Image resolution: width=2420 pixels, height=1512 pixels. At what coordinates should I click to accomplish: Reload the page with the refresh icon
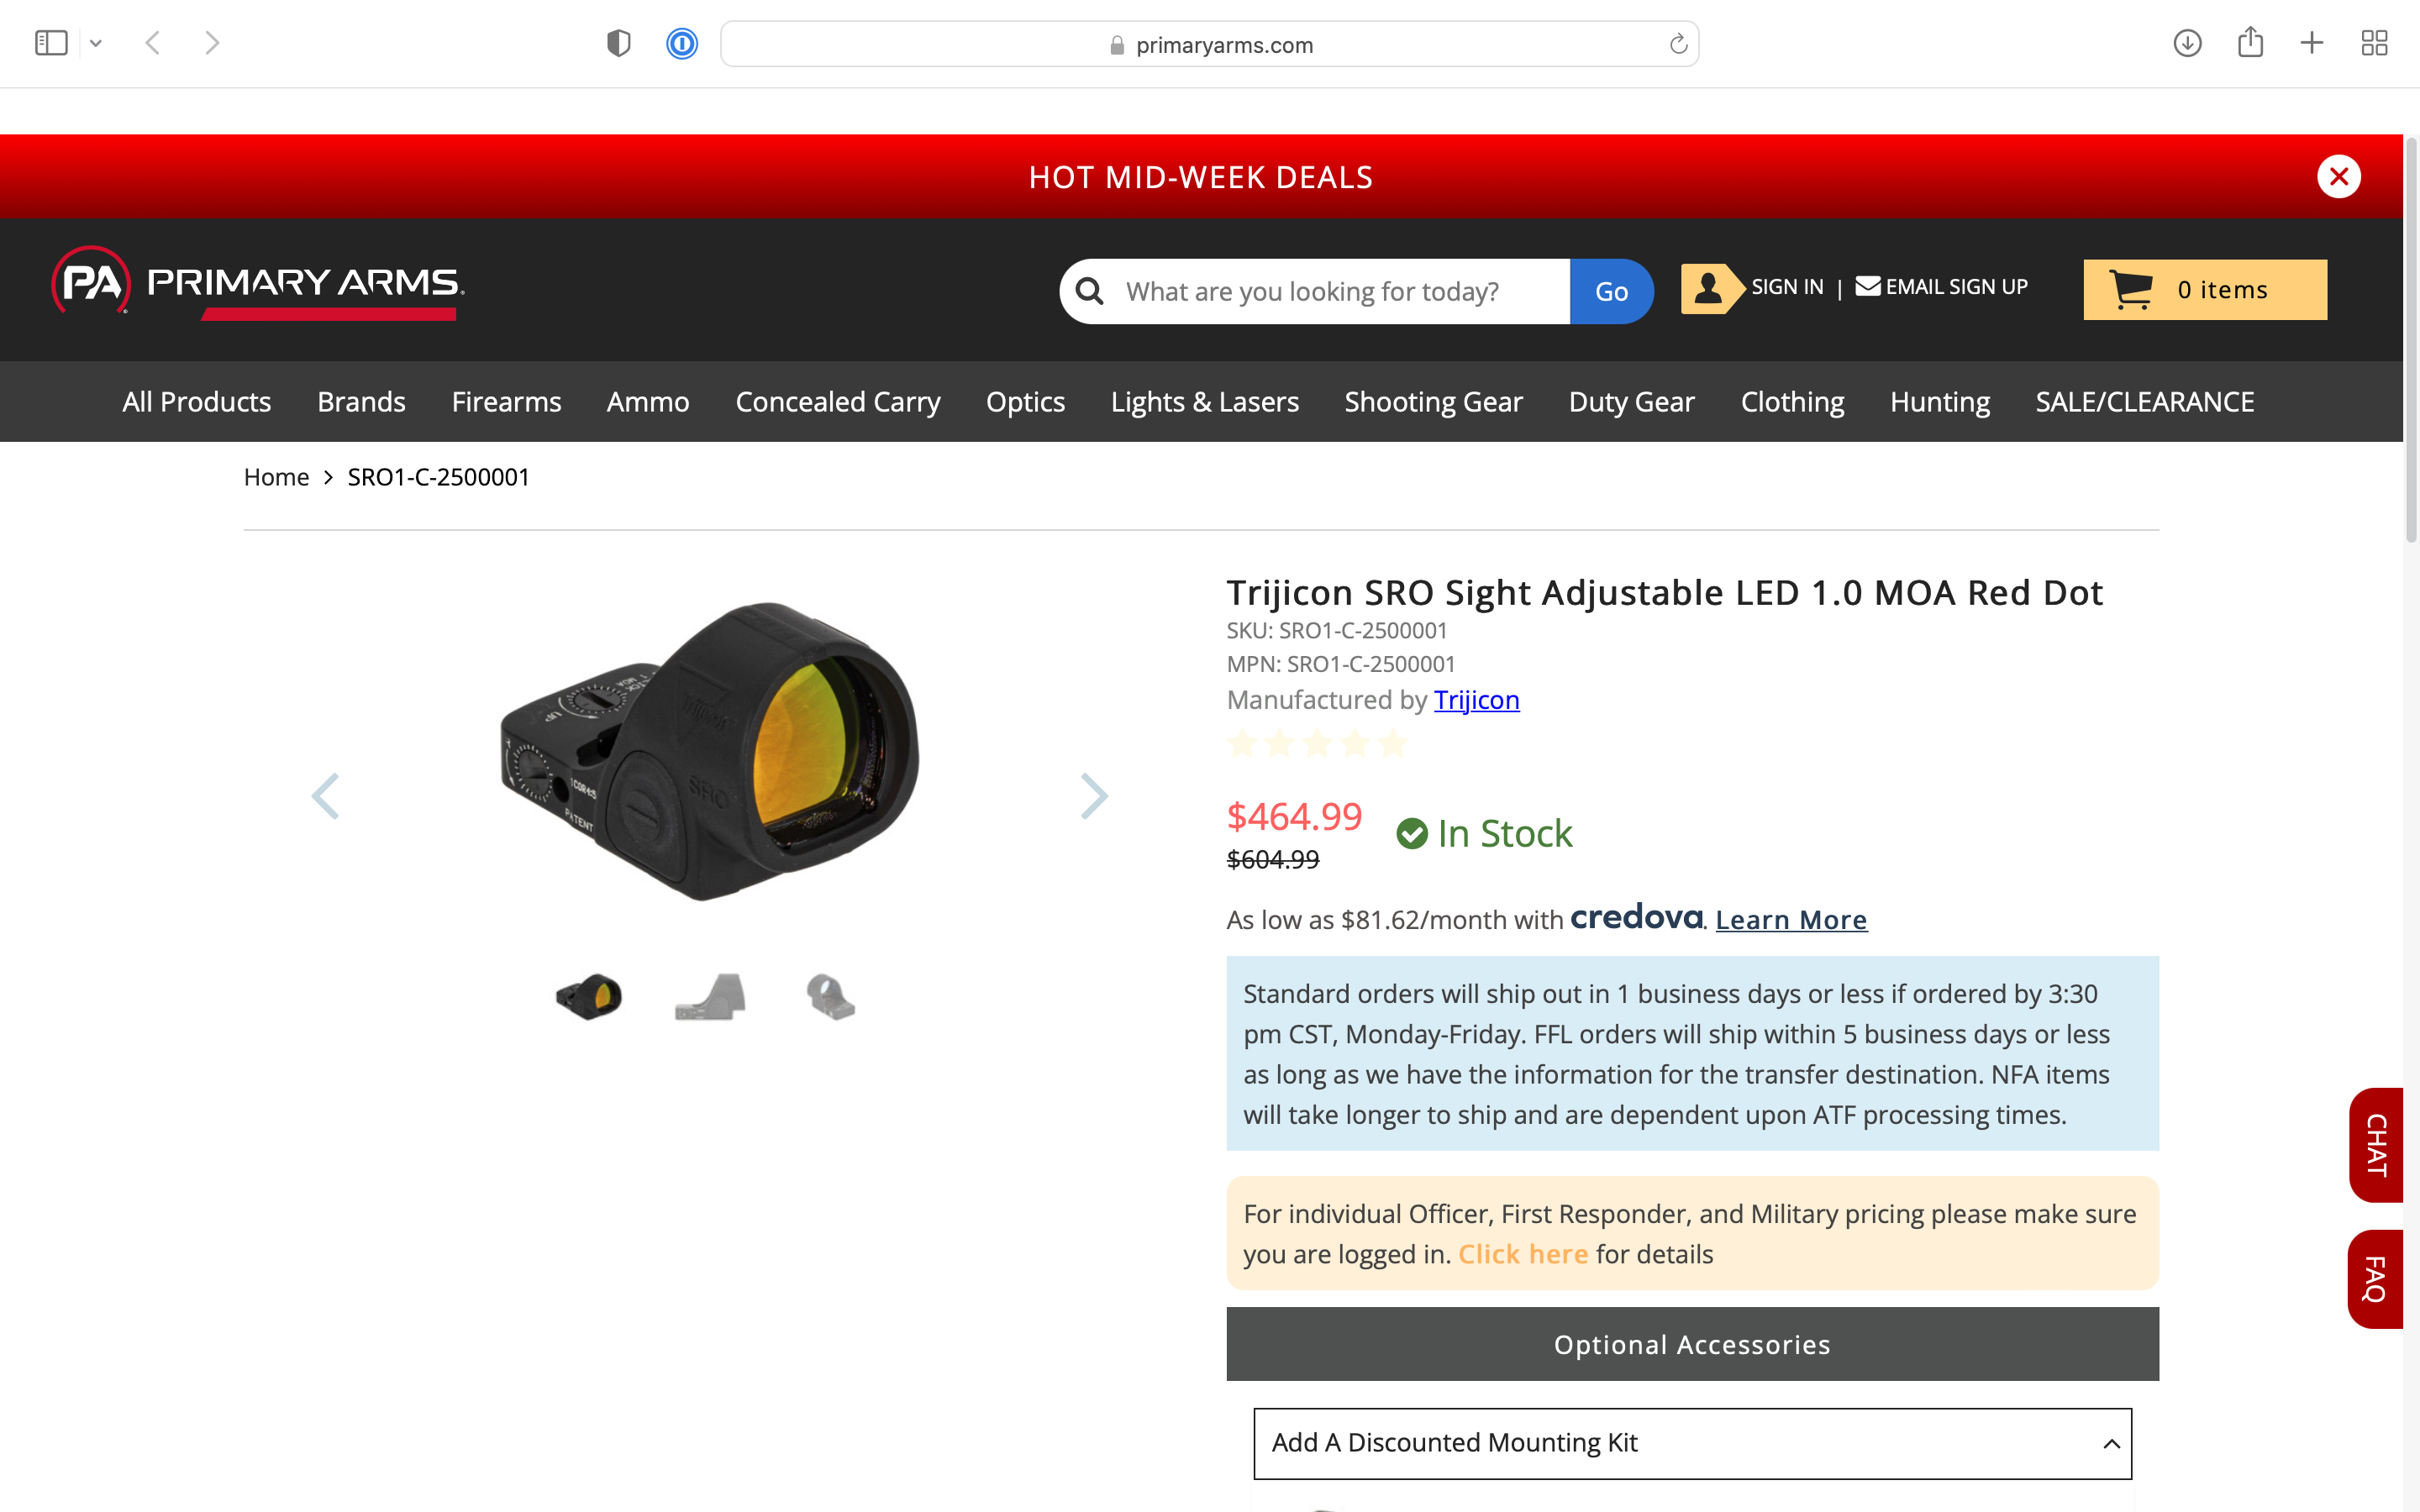pyautogui.click(x=1678, y=44)
